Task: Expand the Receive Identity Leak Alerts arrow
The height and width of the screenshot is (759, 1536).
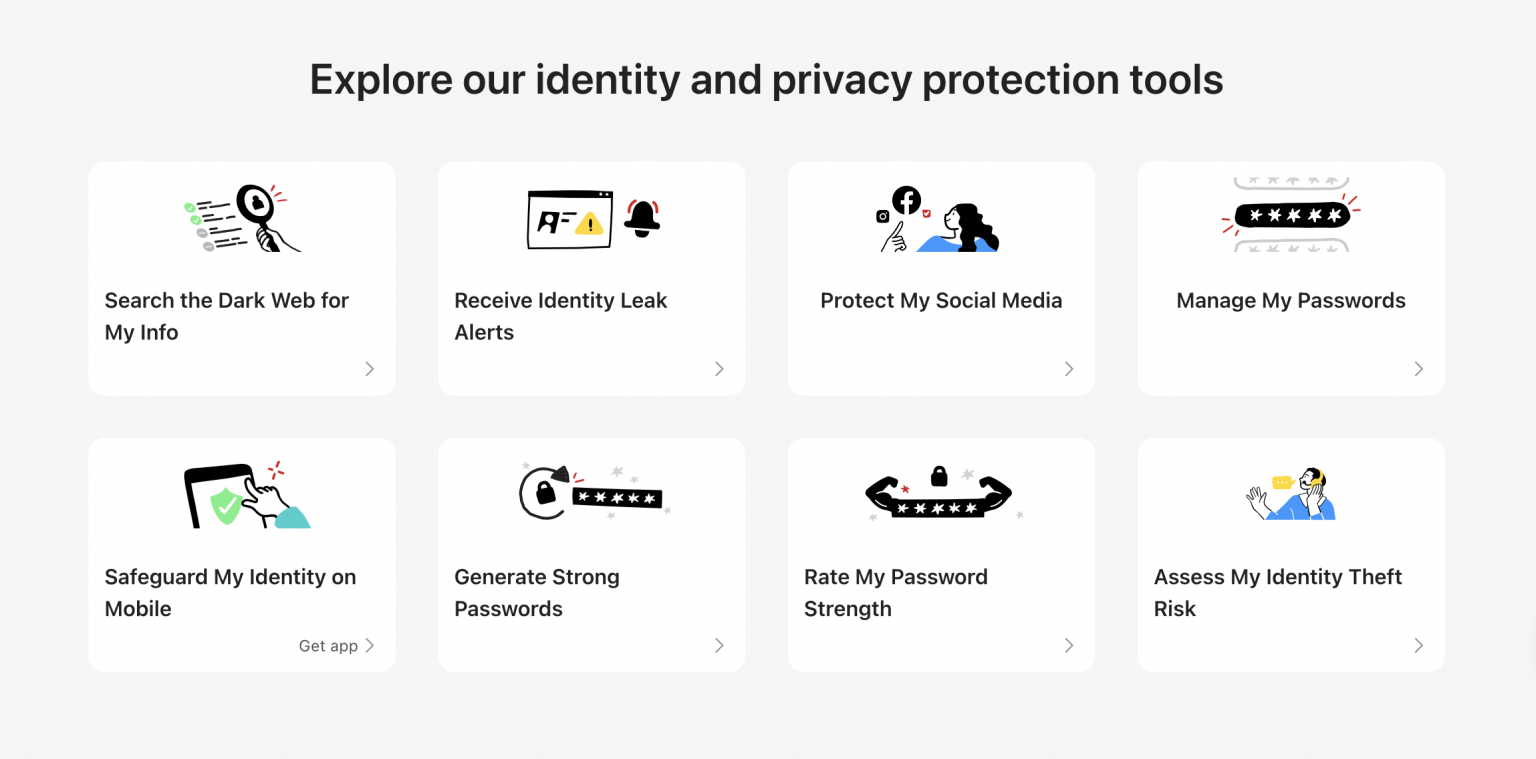Action: tap(719, 369)
